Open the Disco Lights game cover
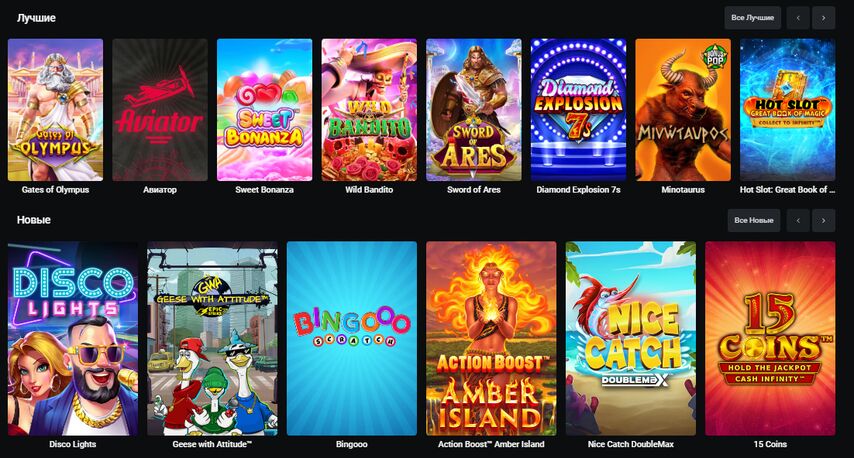Screen dimensions: 854x458 (72, 338)
